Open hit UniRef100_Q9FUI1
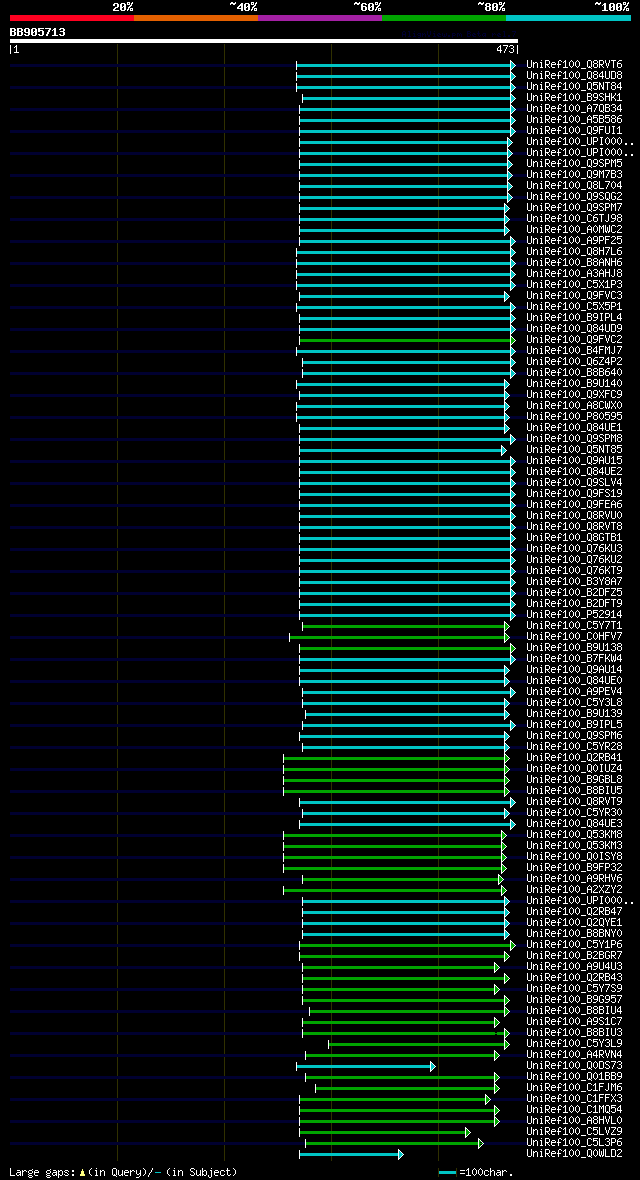This screenshot has height=1180, width=640. pos(574,131)
